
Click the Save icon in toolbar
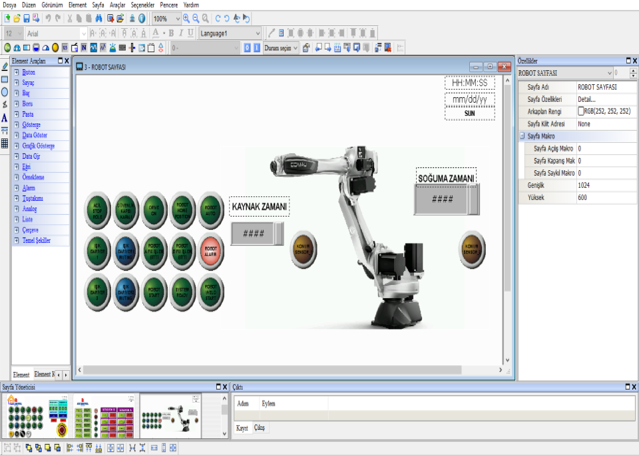[26, 18]
